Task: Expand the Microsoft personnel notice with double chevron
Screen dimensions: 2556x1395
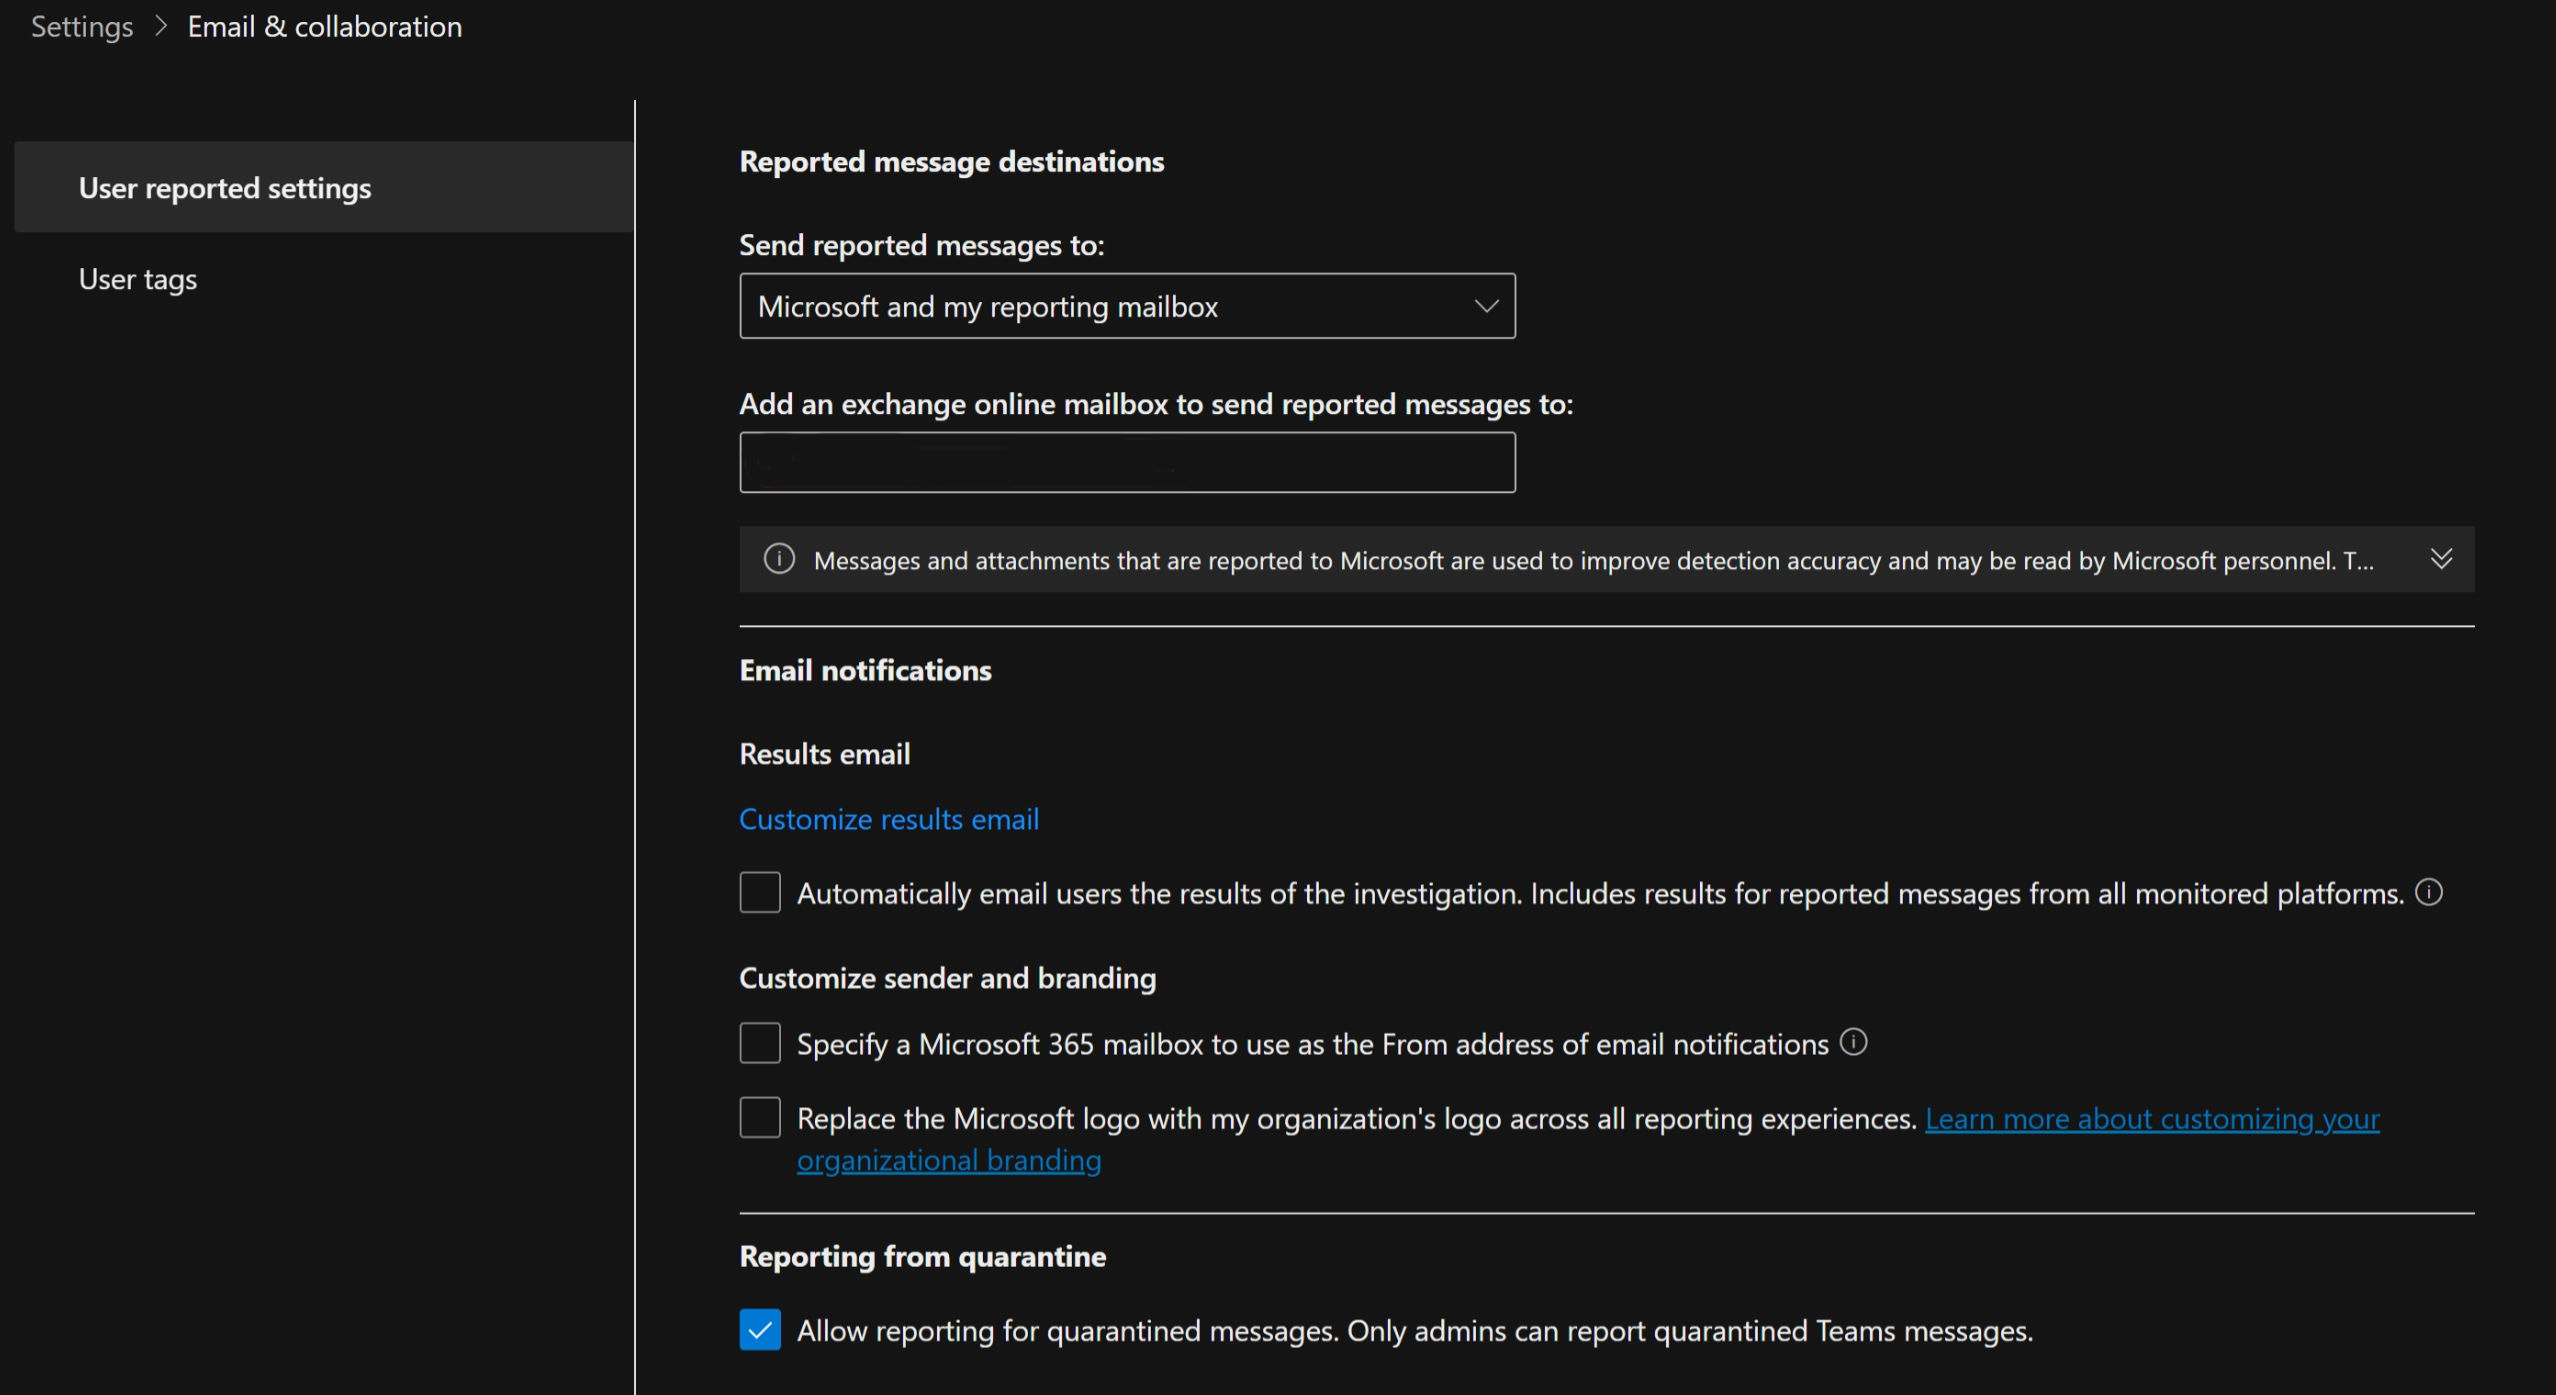Action: (2441, 559)
